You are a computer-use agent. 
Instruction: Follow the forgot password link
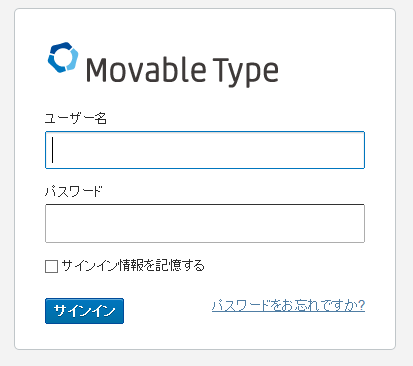point(288,305)
